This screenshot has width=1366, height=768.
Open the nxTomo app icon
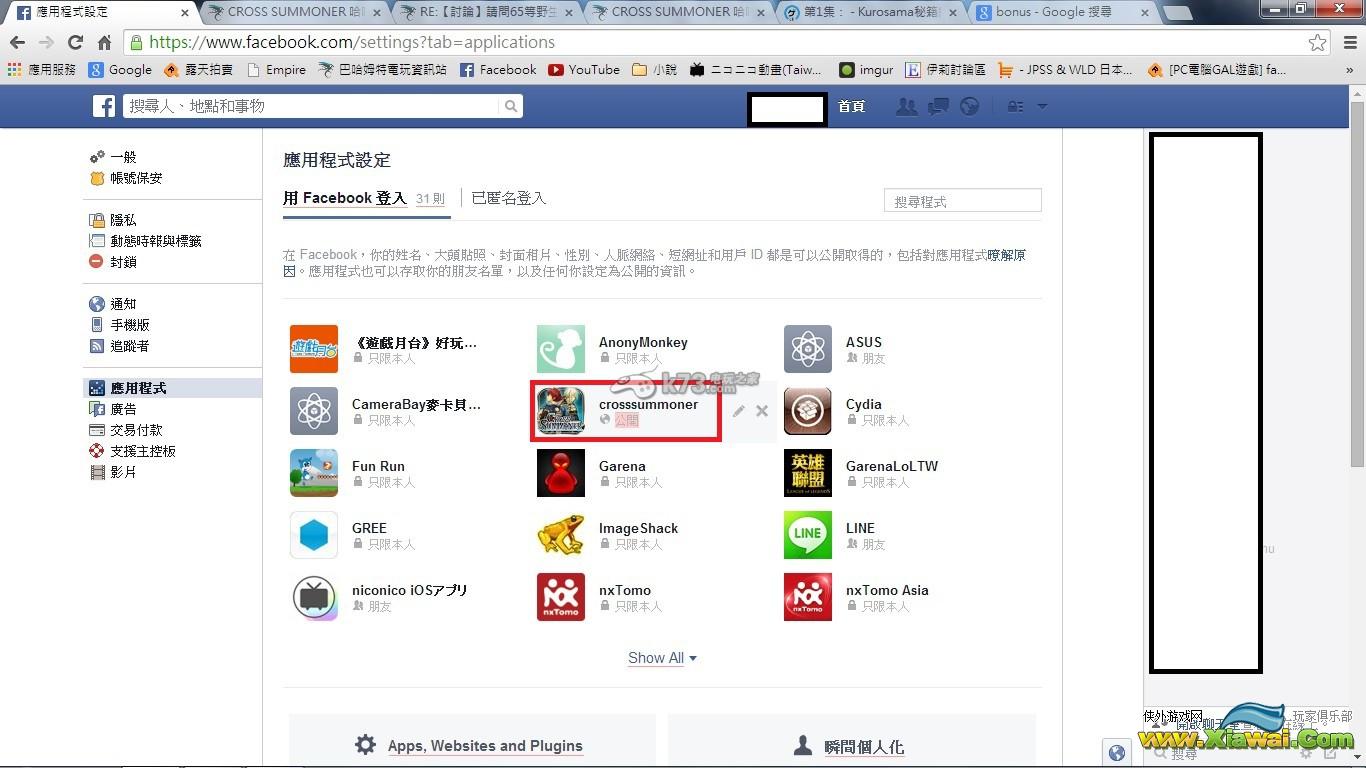(x=561, y=597)
